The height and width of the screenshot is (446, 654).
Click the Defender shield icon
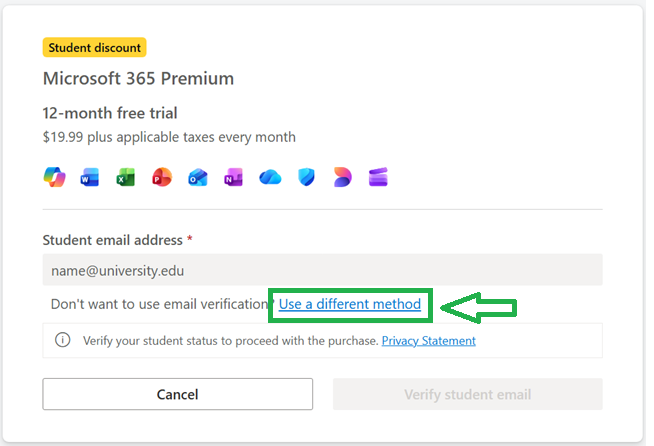(306, 177)
